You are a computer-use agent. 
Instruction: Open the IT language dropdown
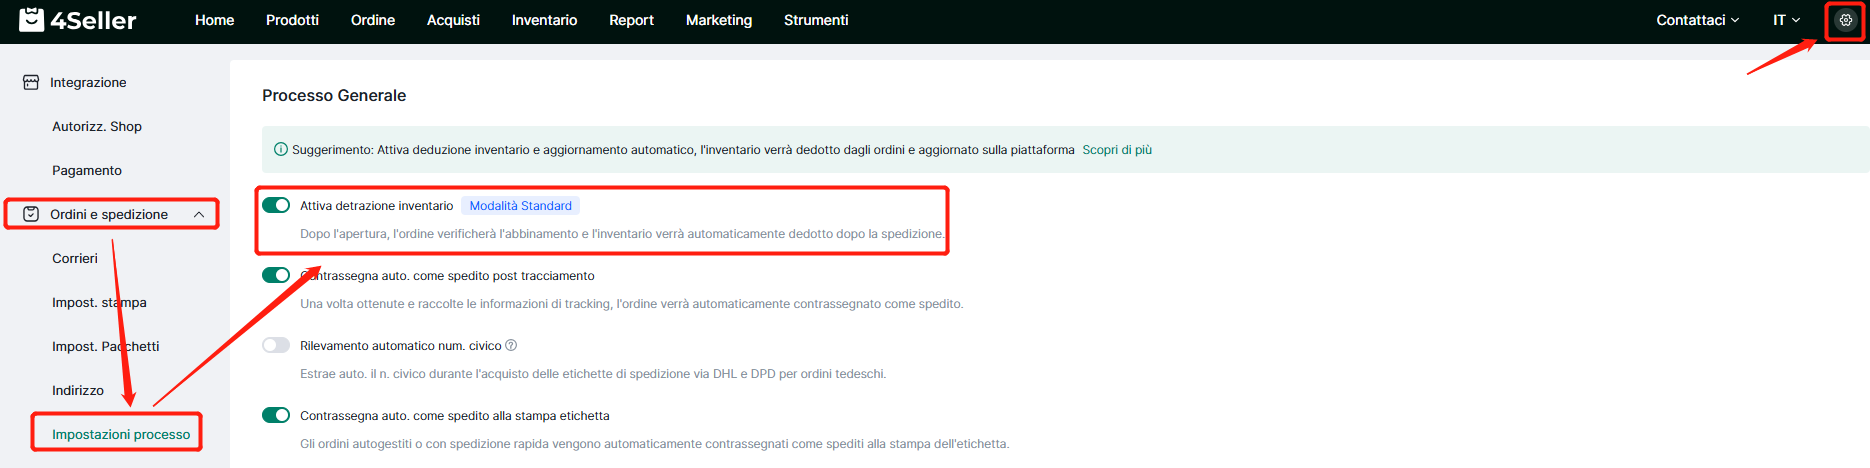[1786, 20]
